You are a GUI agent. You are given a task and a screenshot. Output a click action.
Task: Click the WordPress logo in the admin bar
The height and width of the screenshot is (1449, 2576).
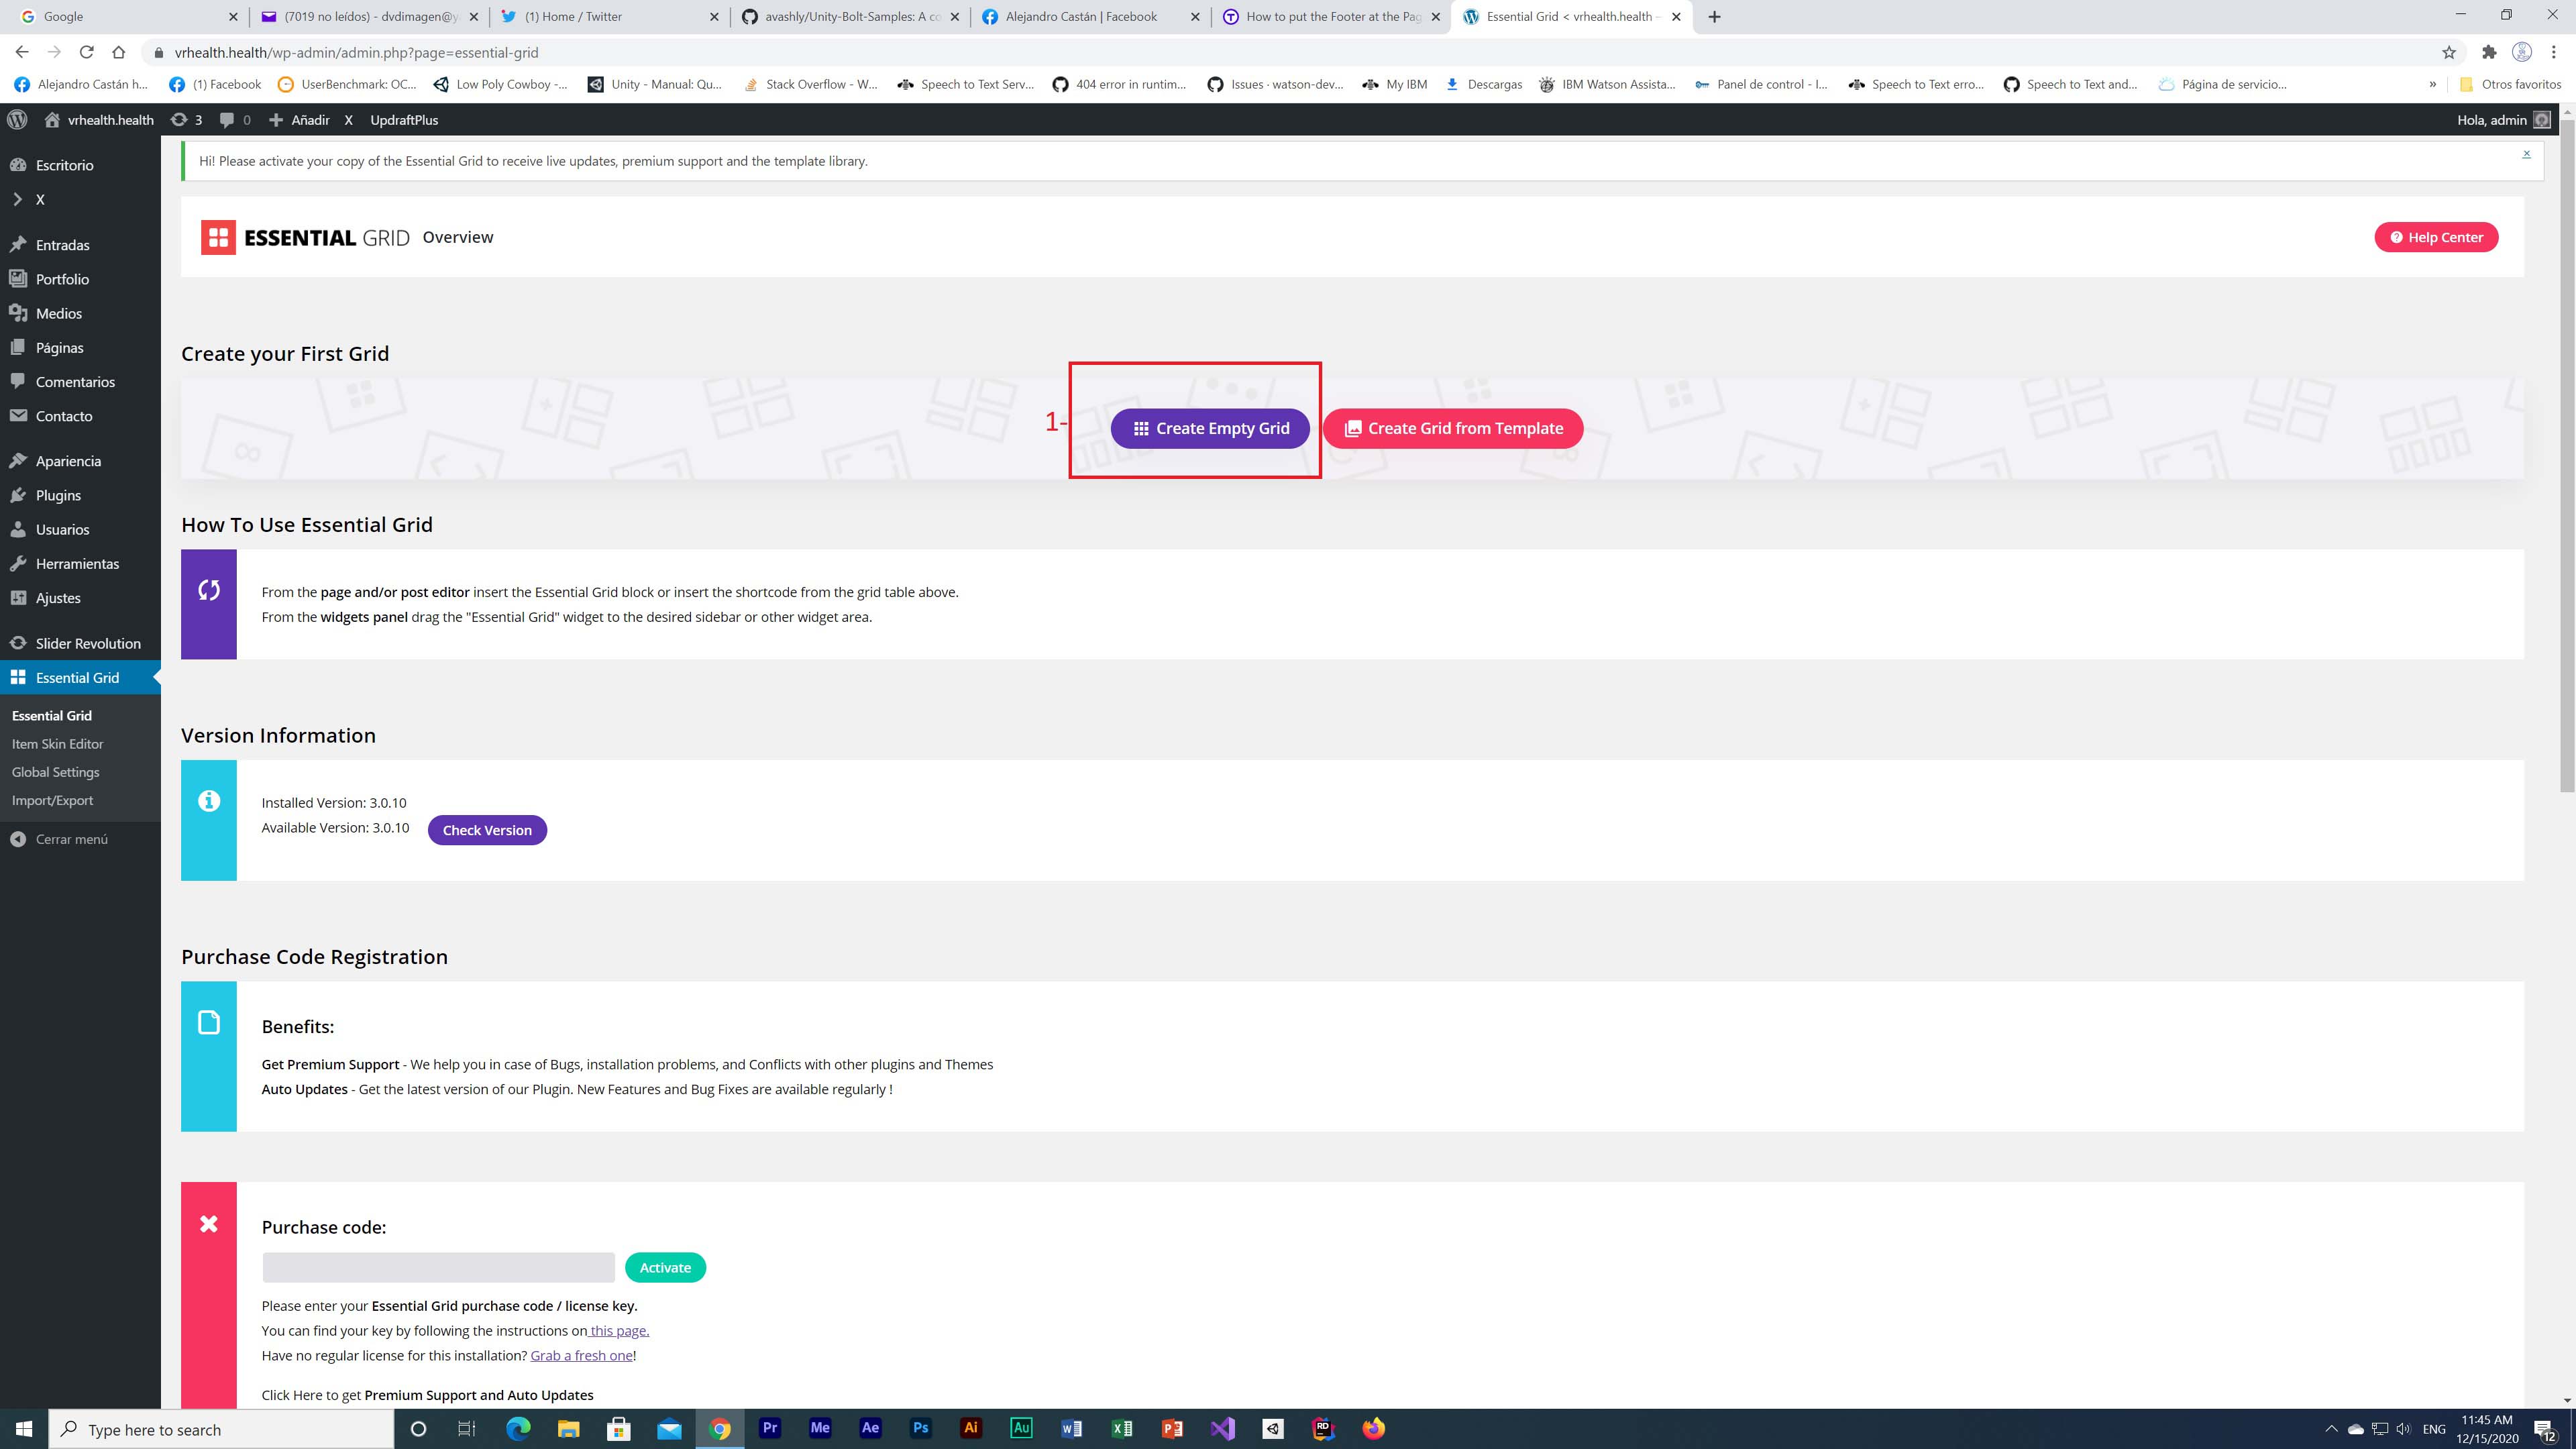tap(17, 120)
